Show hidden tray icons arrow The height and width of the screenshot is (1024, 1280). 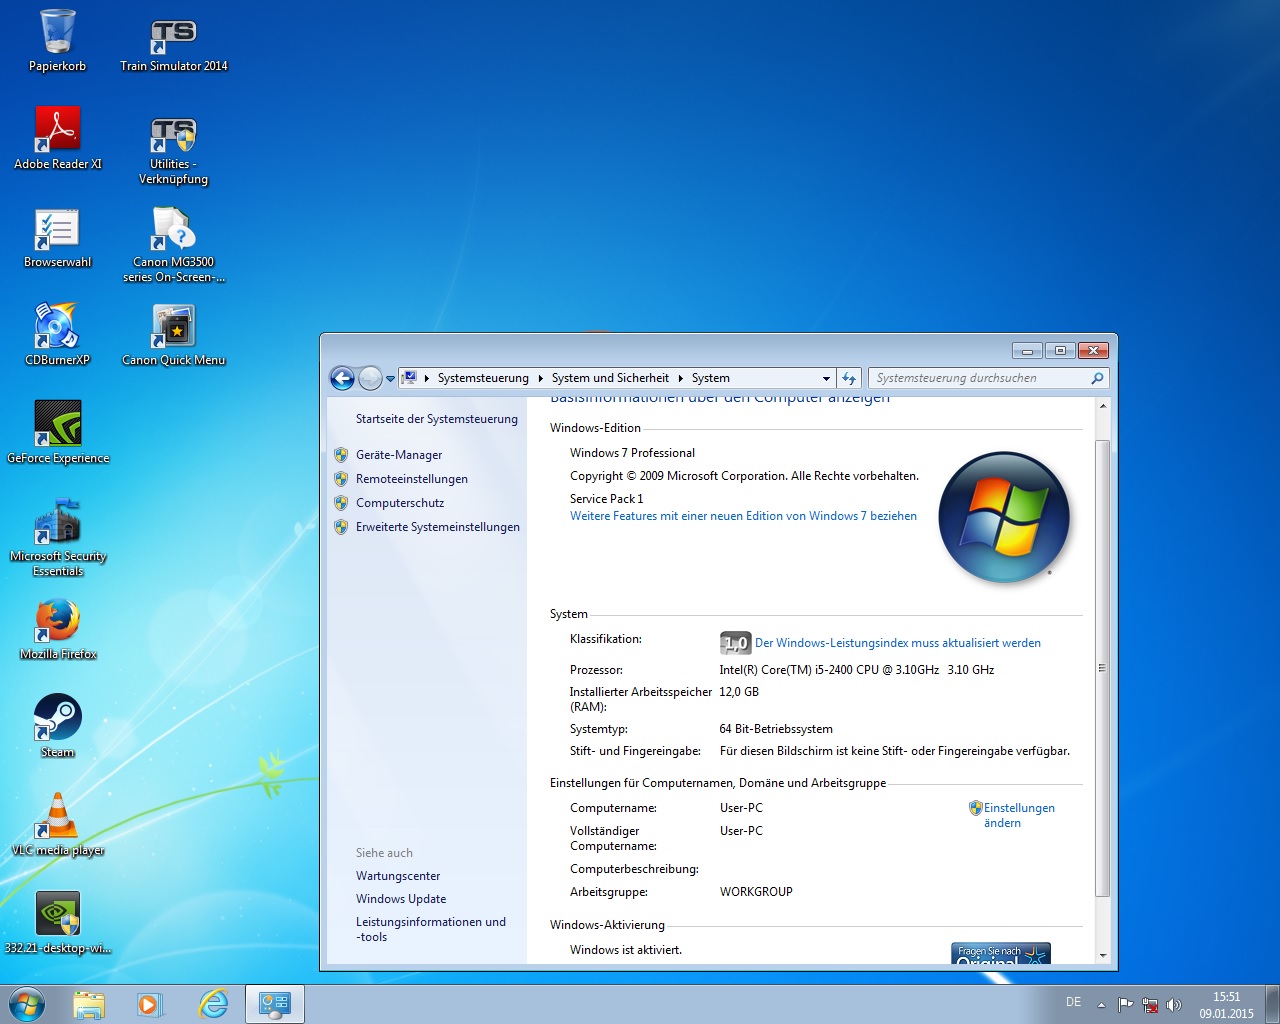tap(1101, 1004)
